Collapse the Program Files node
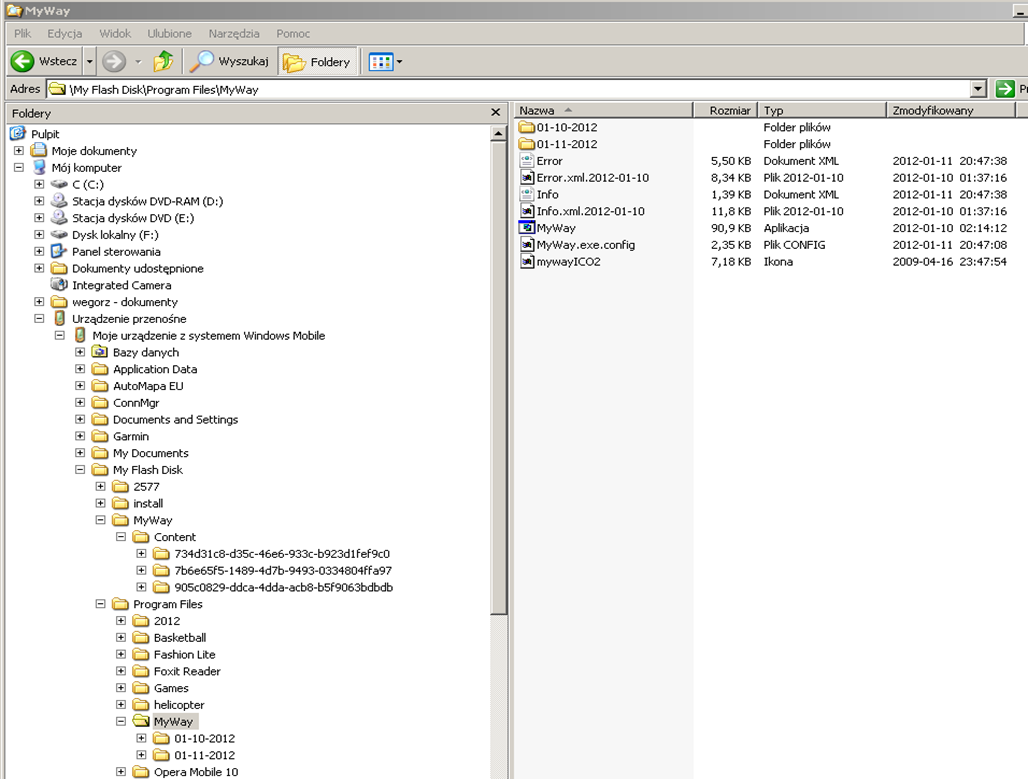 tap(100, 604)
